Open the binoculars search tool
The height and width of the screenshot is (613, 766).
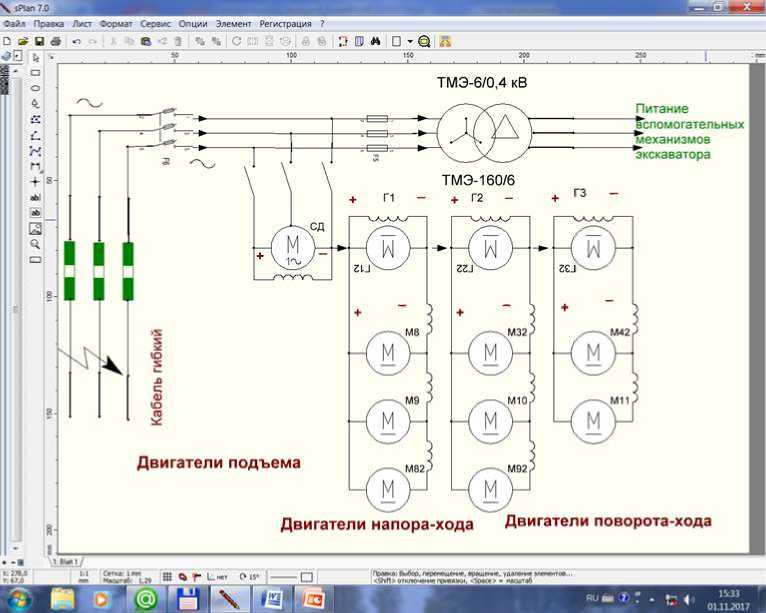click(375, 42)
